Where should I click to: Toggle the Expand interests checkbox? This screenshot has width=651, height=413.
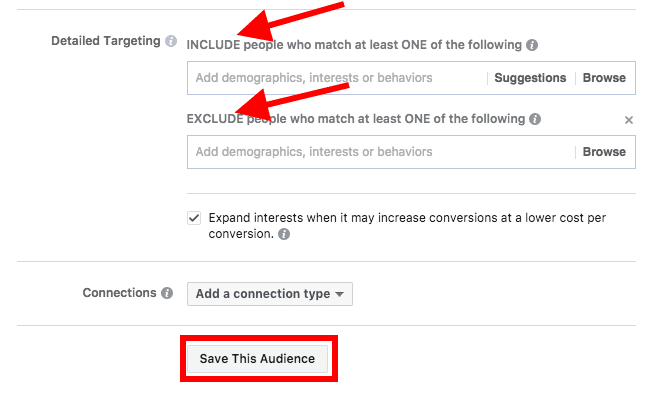(194, 217)
